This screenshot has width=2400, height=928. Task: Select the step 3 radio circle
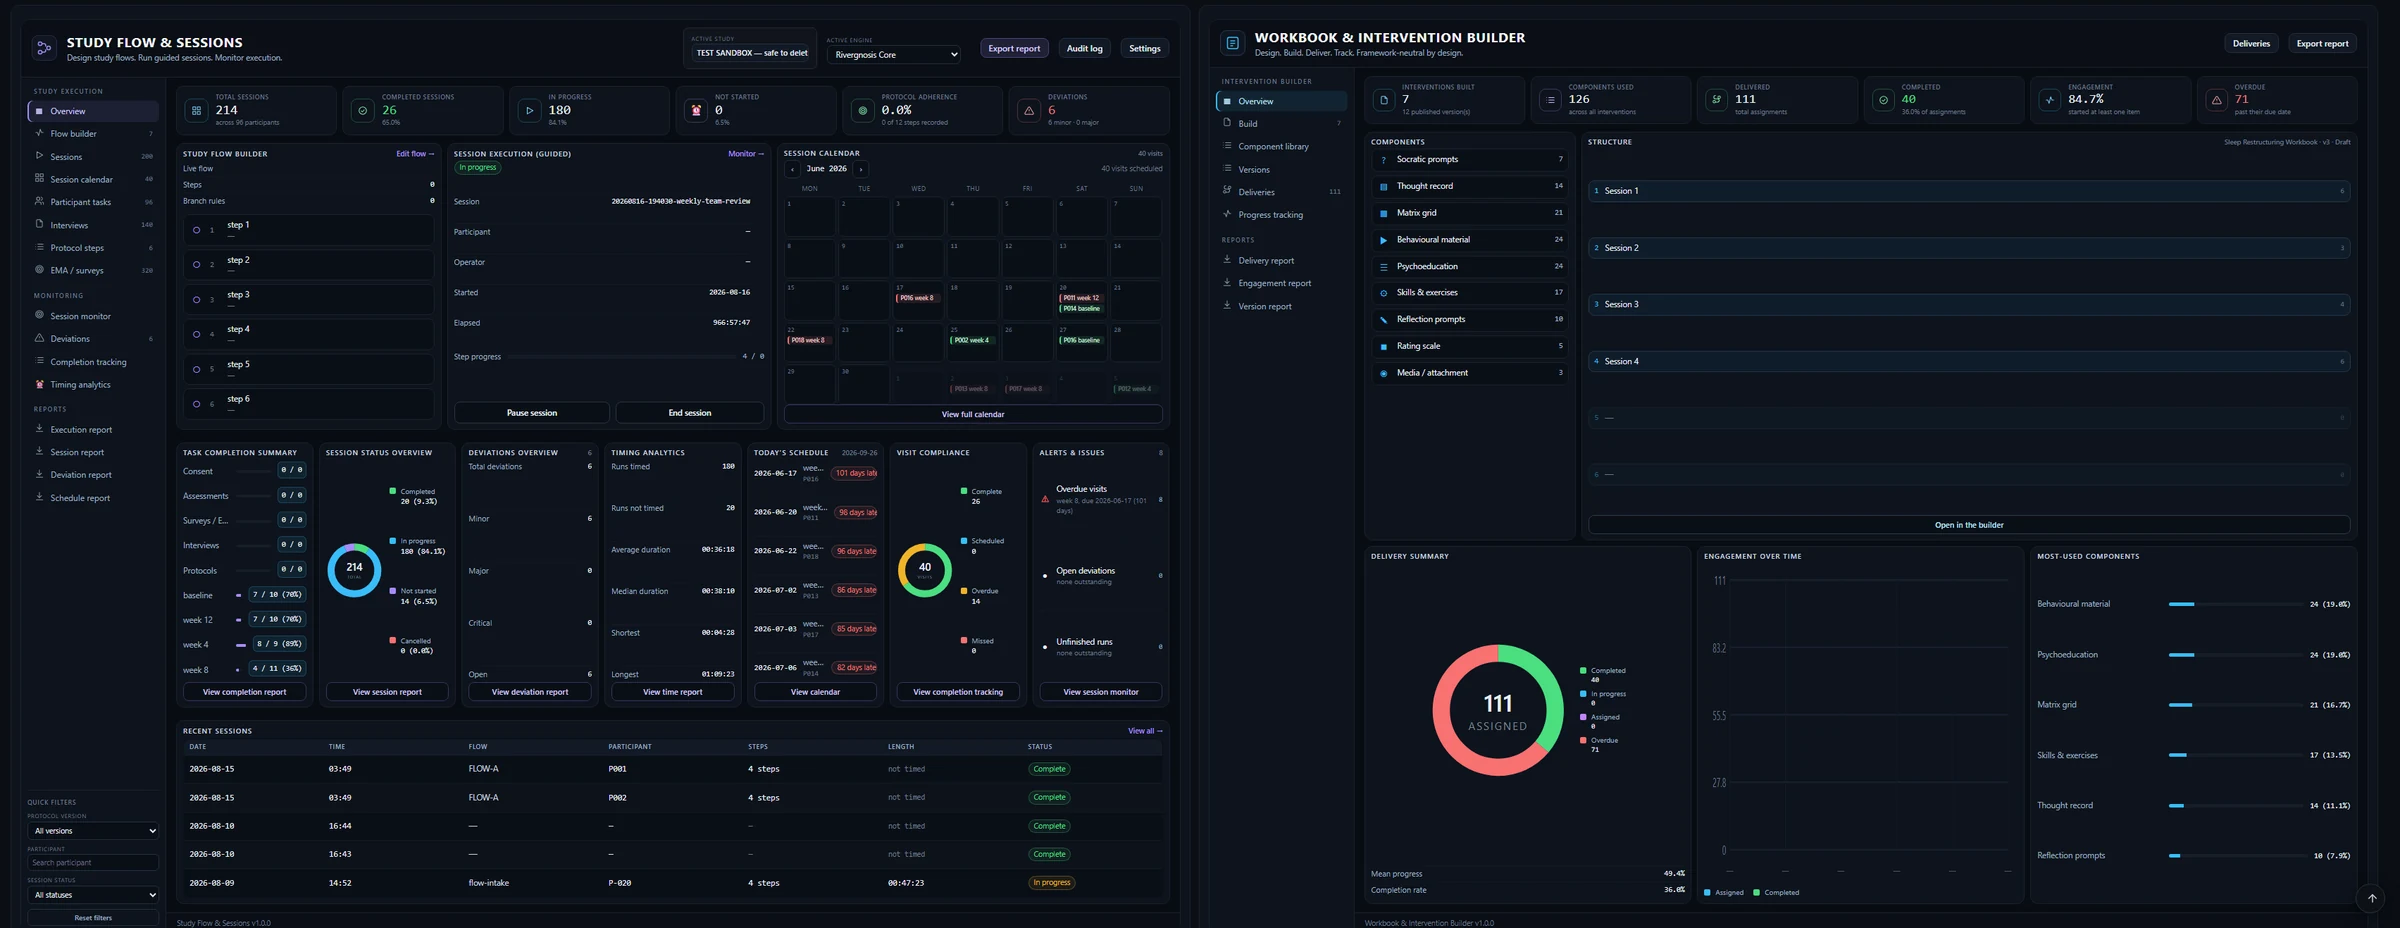coord(196,300)
